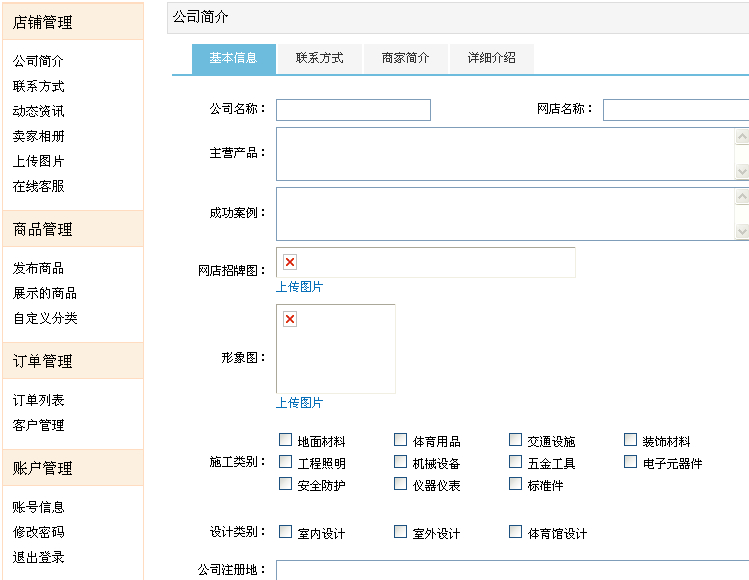Open 订单列表 from sidebar menu

click(x=39, y=400)
